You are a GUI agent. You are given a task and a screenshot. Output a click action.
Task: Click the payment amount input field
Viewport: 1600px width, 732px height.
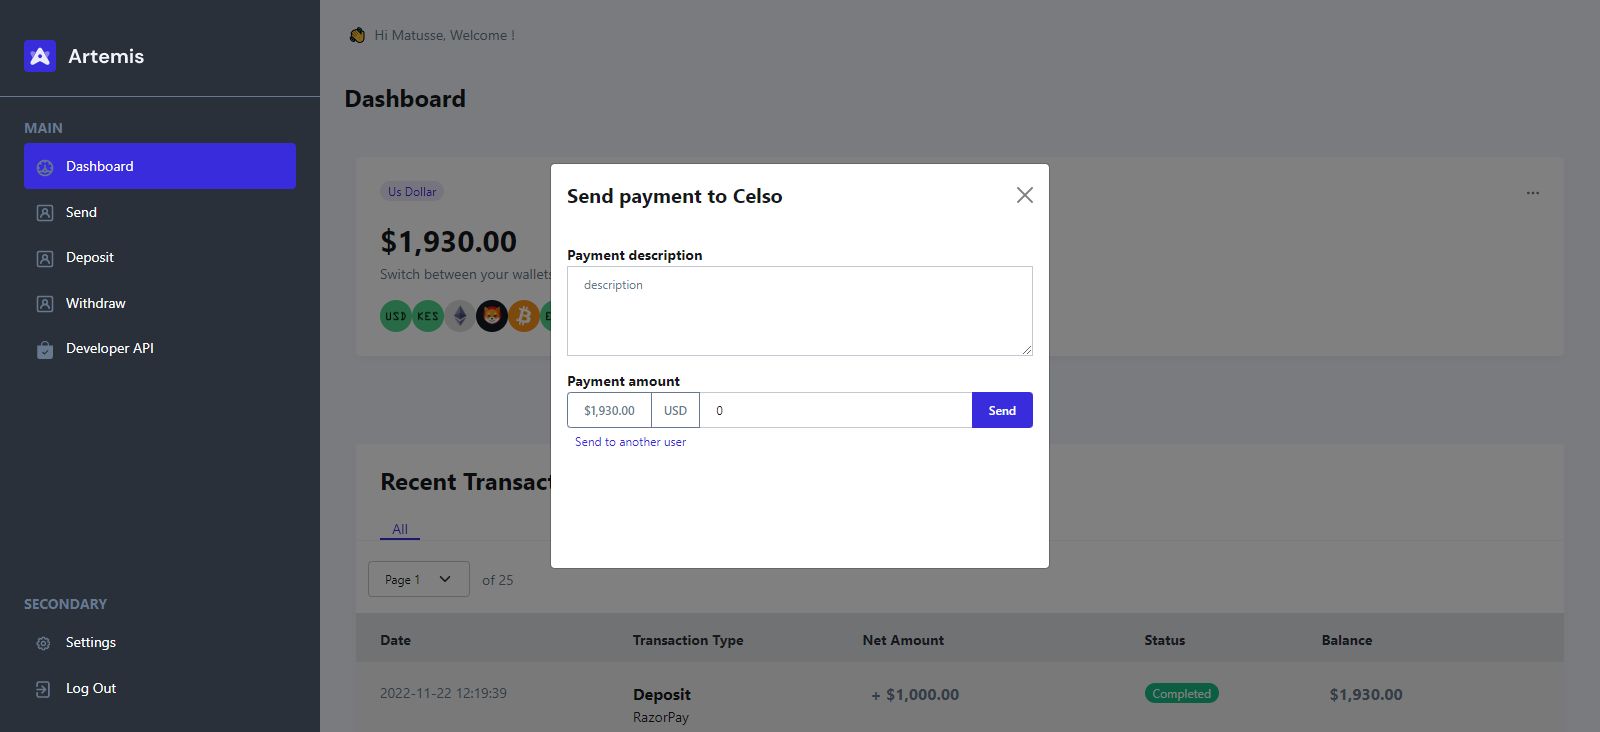tap(835, 410)
